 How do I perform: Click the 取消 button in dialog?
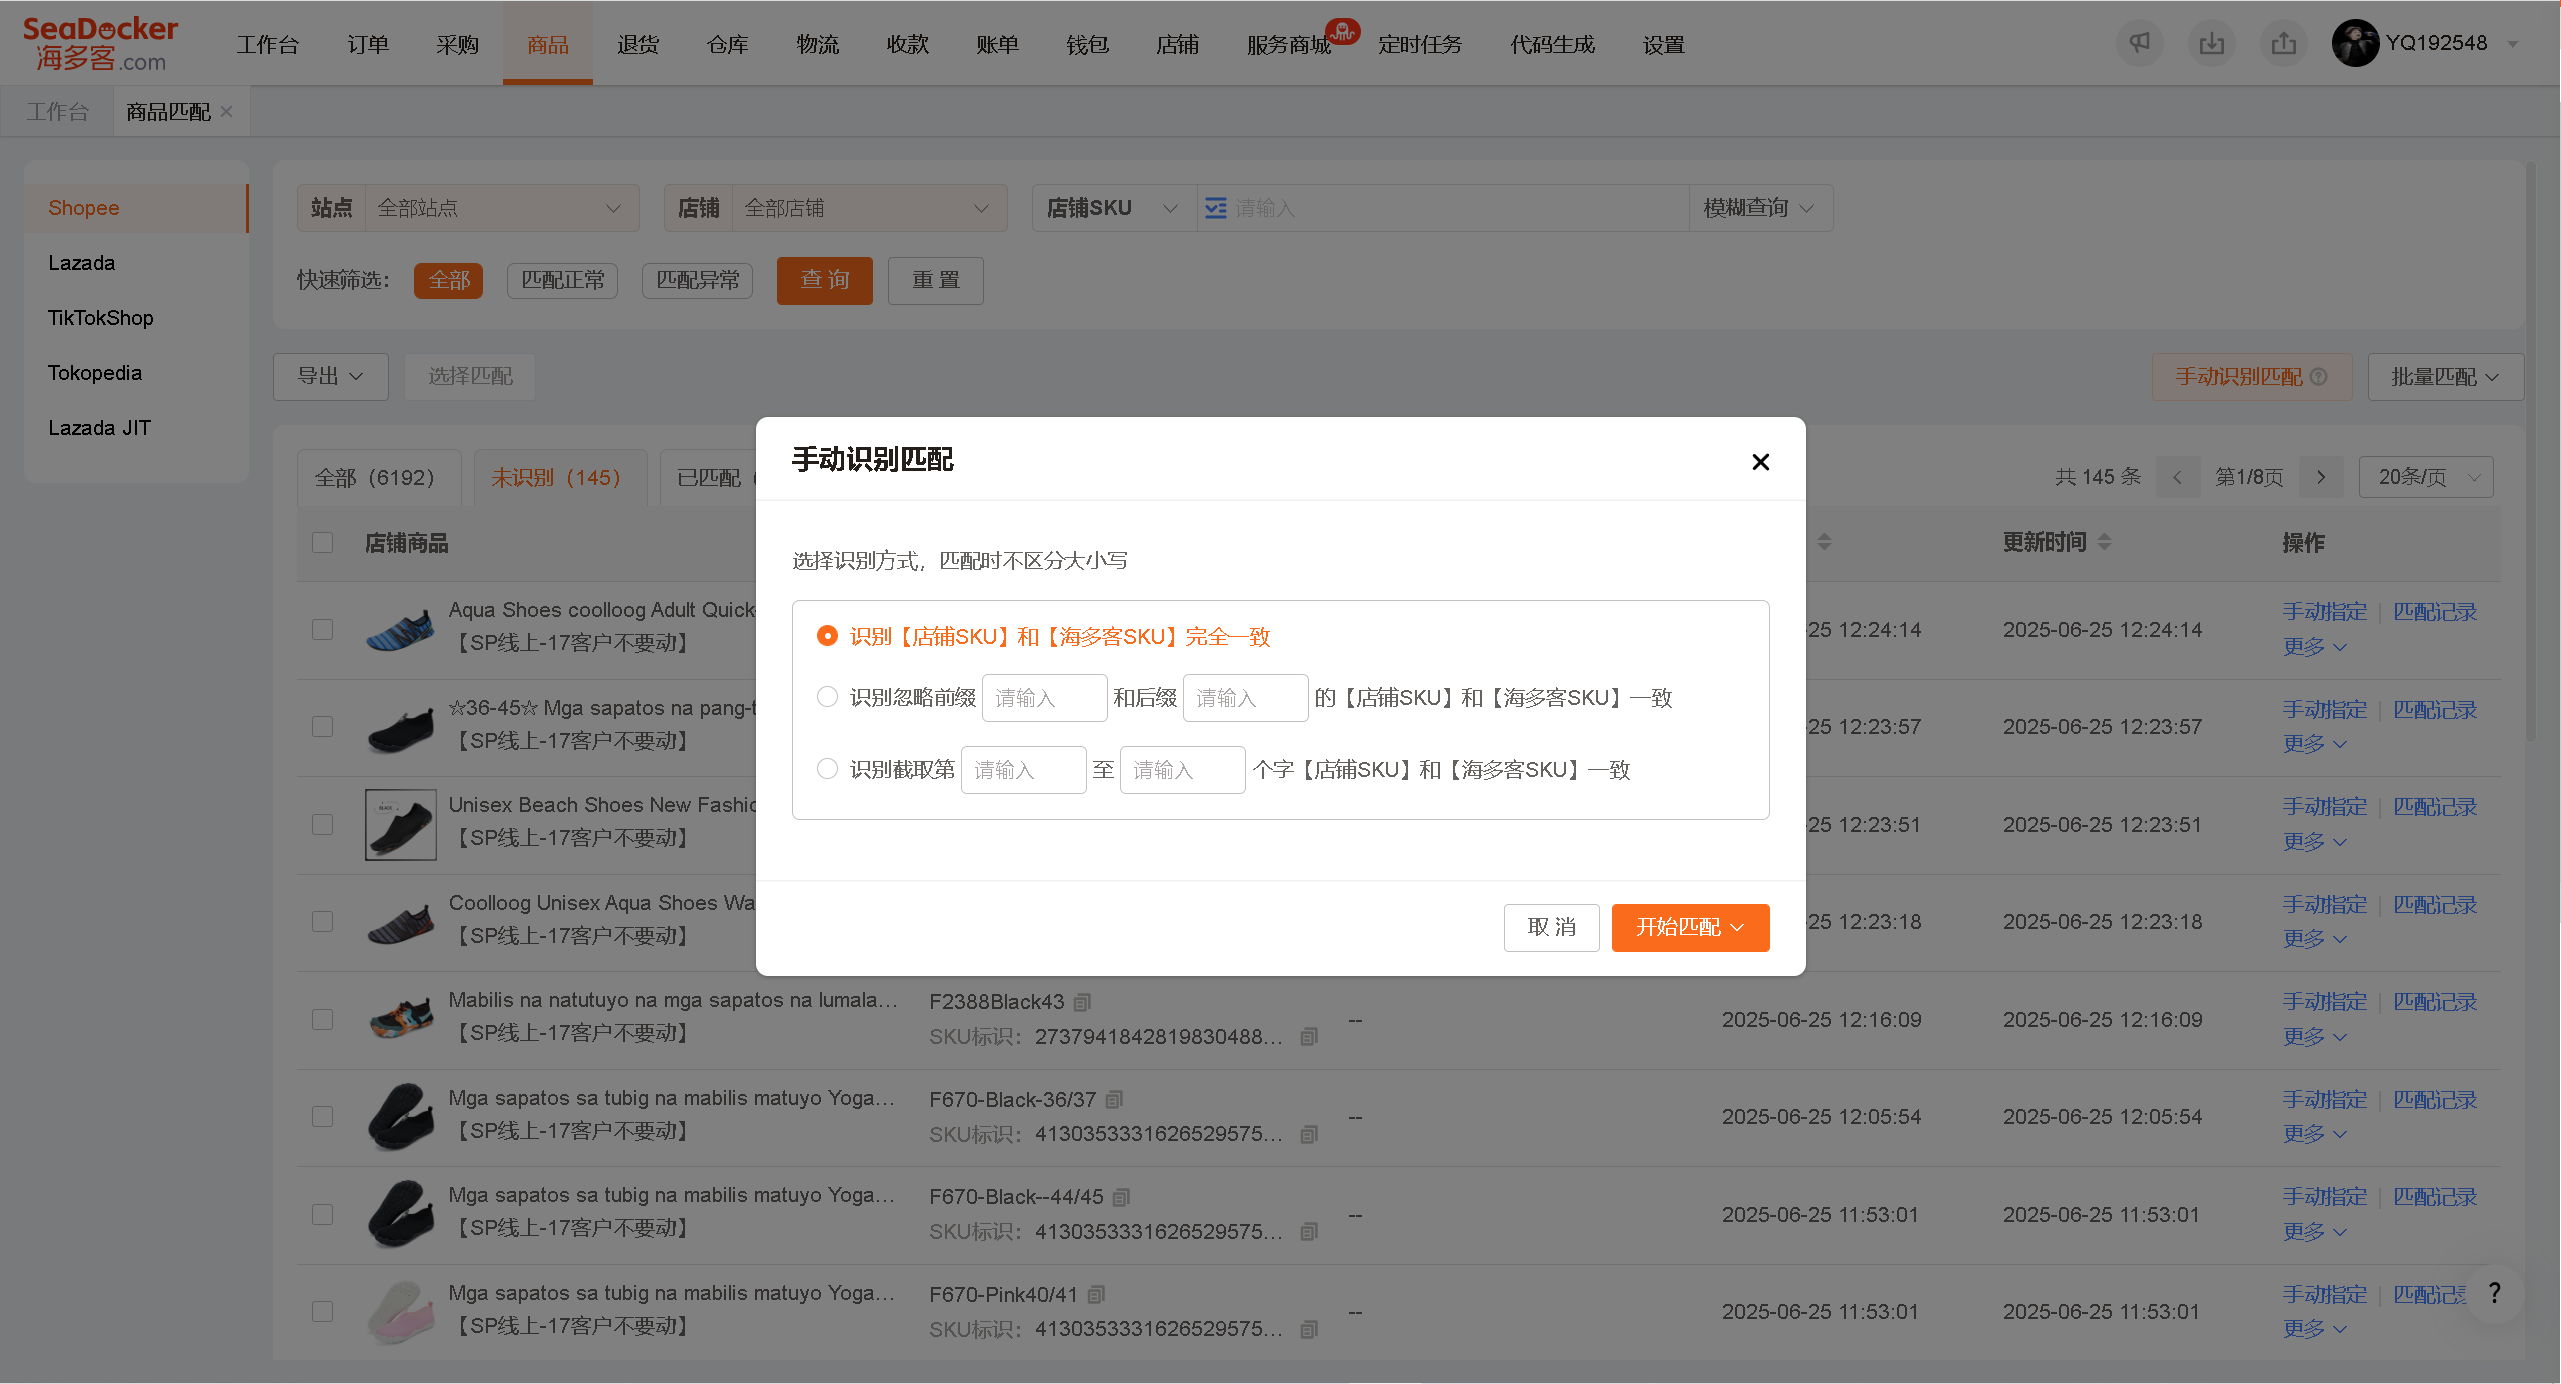click(1551, 928)
